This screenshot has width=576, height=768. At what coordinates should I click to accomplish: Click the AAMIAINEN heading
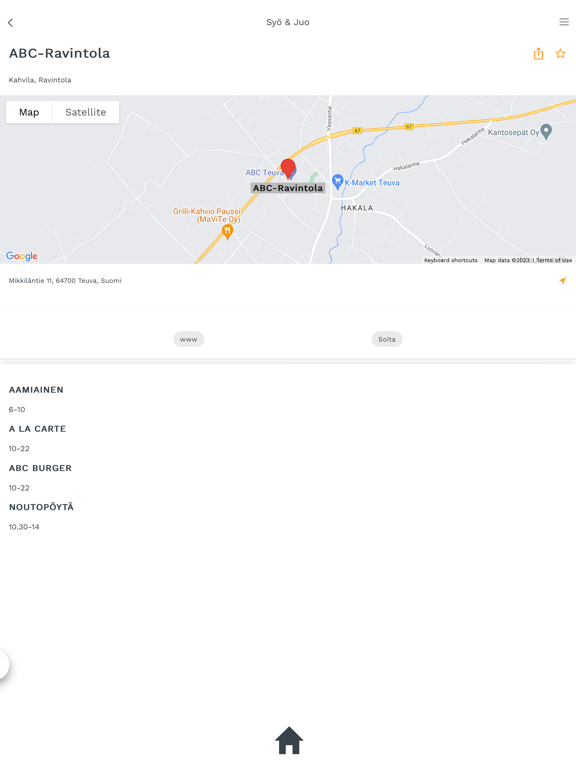click(36, 390)
